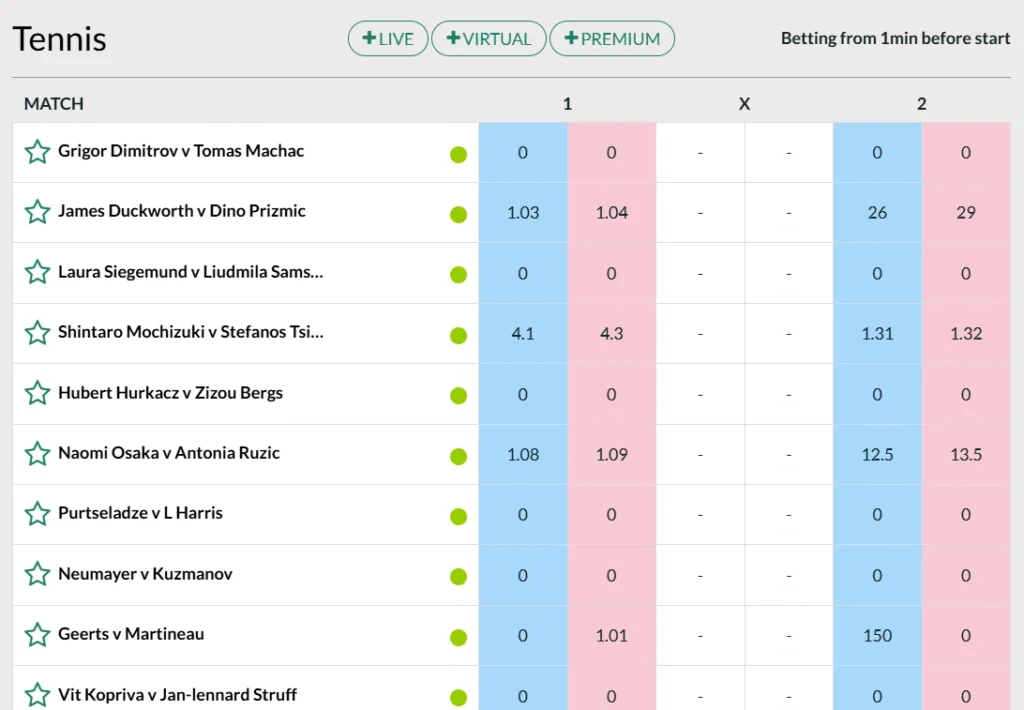Add Naomi Osaka v Antonia Ruzic to favorites

[37, 454]
